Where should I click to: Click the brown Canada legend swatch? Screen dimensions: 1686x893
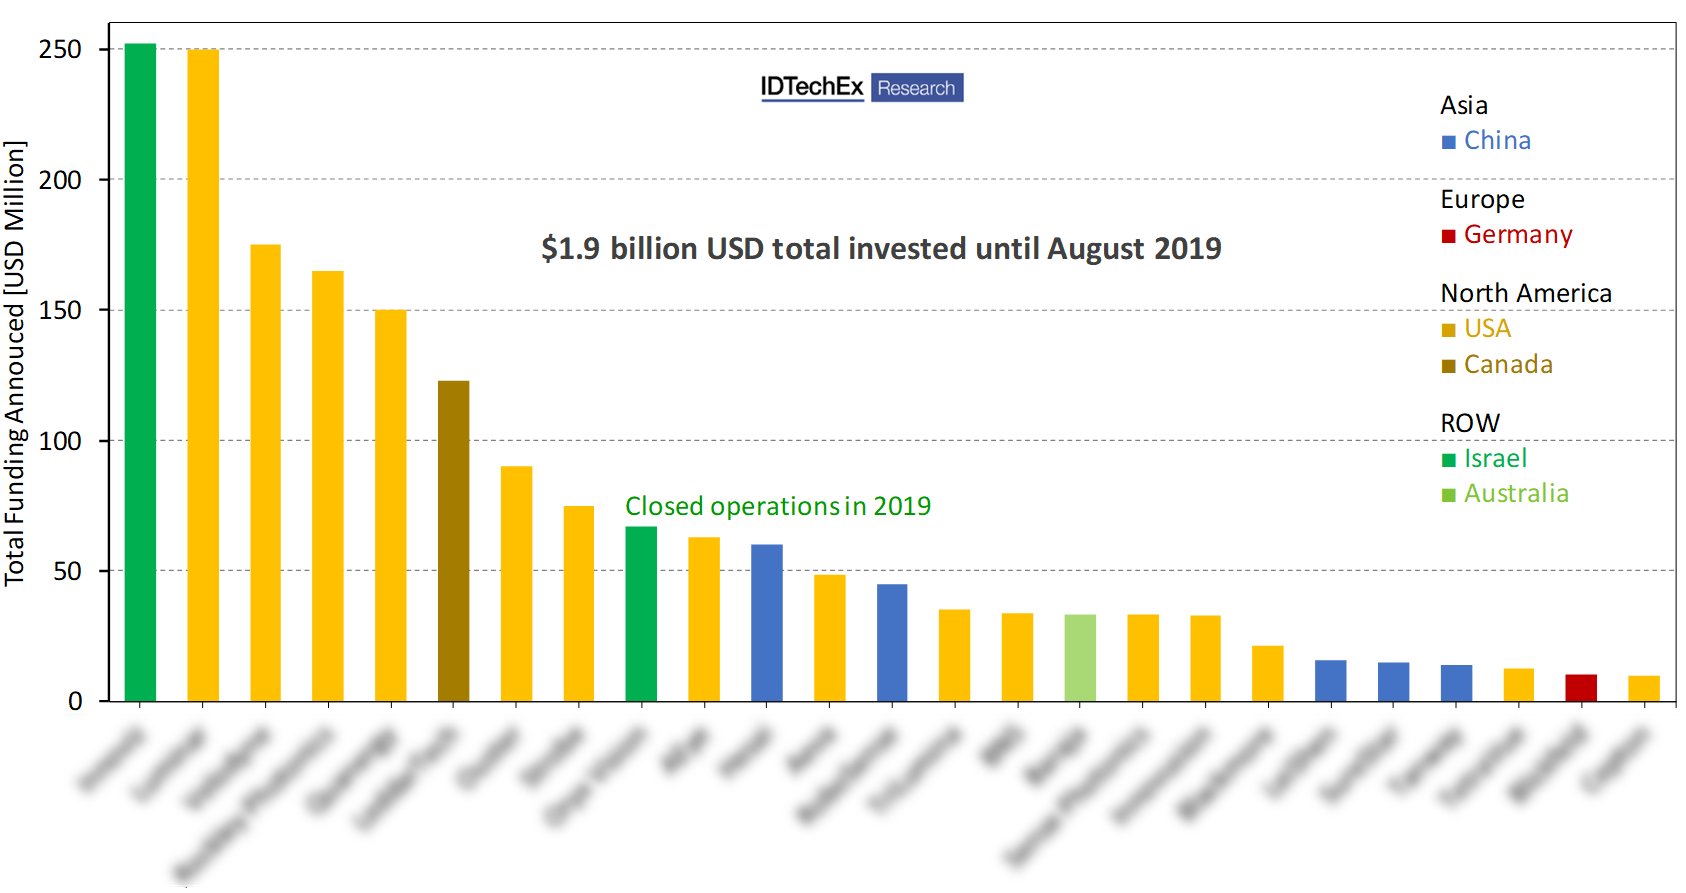tap(1448, 366)
